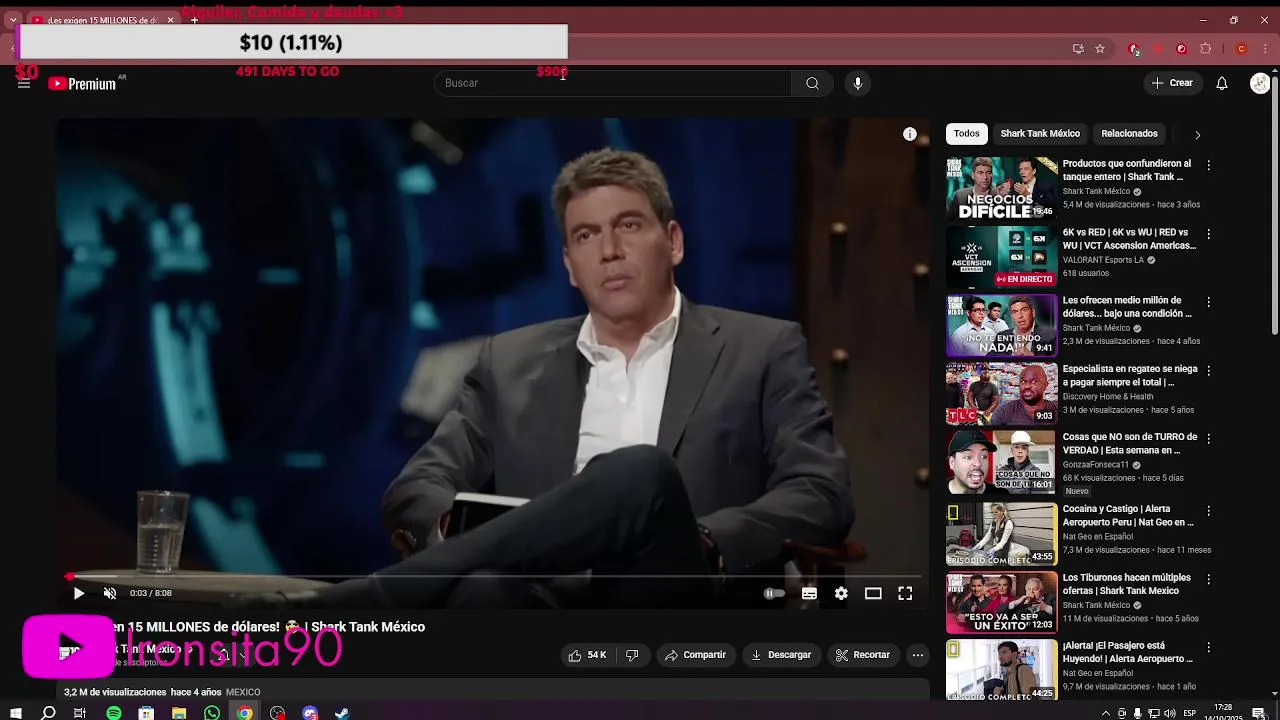Open 'NEGOCIOS DIFICILES' 19:46 thumbnail
This screenshot has height=720, width=1280.
[x=1001, y=188]
